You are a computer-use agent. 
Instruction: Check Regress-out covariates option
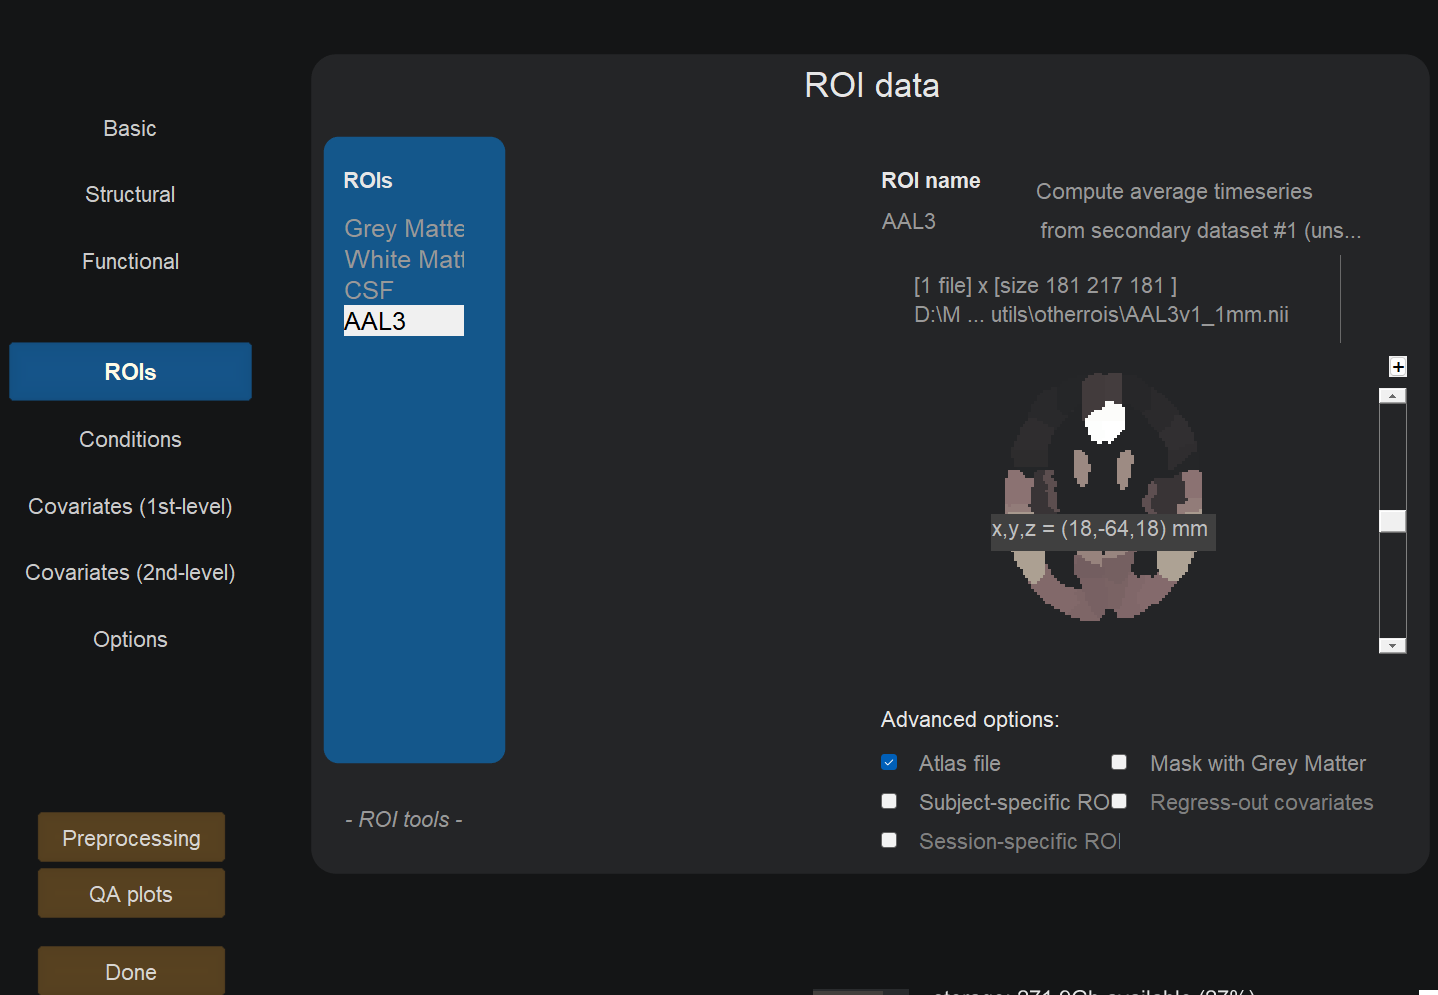1119,802
